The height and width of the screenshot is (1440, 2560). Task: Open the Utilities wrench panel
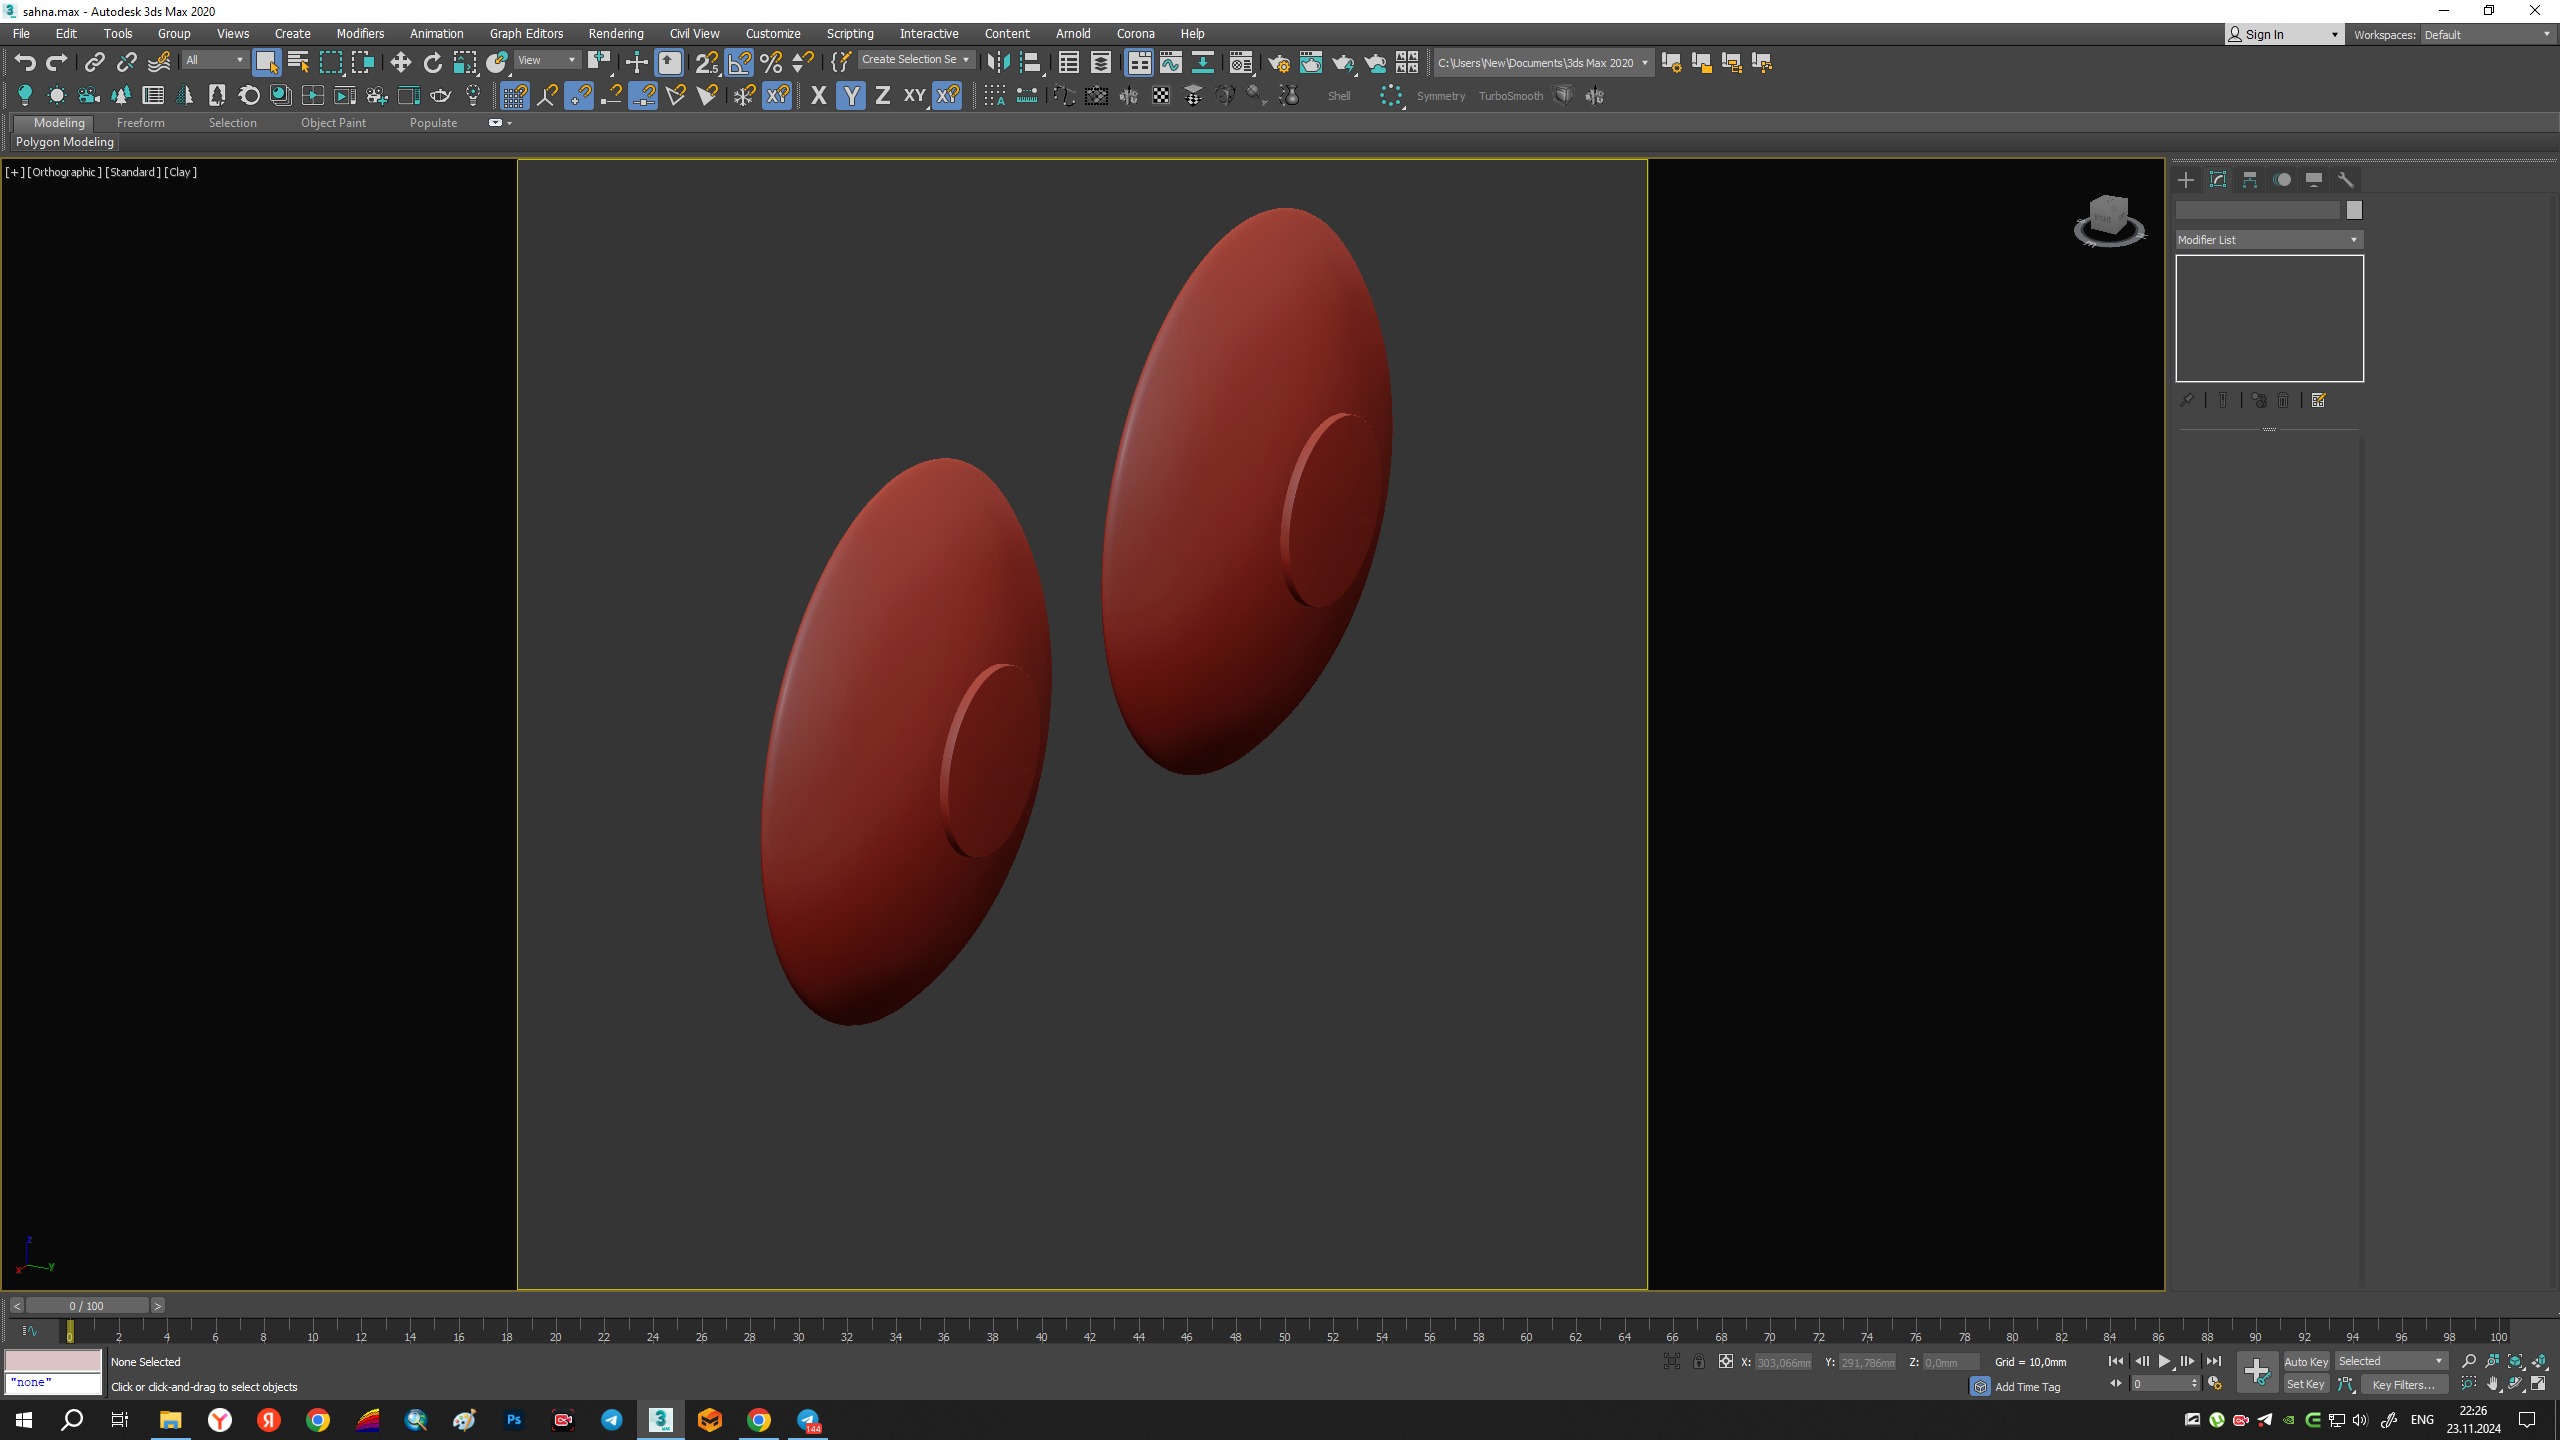tap(2346, 180)
